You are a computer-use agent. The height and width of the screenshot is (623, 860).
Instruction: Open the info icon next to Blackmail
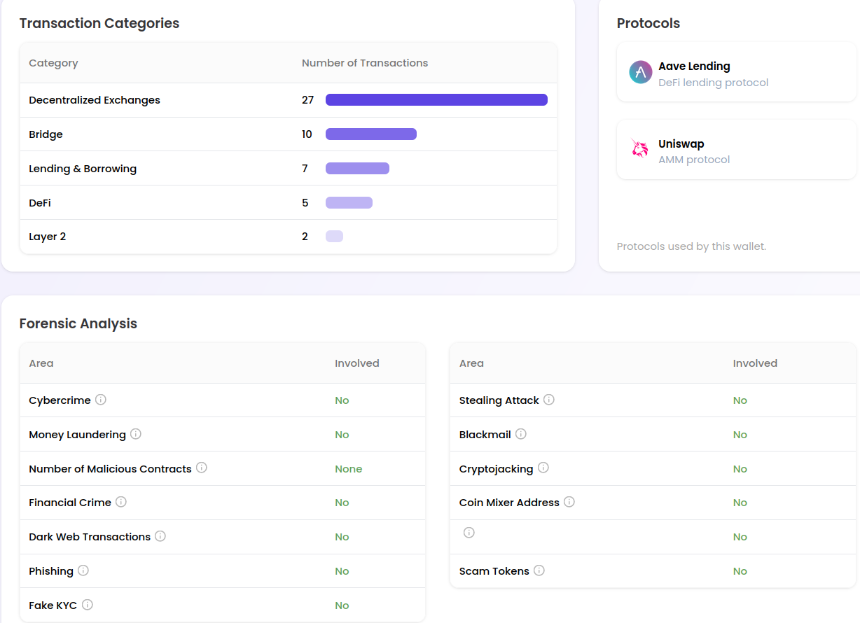pyautogui.click(x=520, y=434)
